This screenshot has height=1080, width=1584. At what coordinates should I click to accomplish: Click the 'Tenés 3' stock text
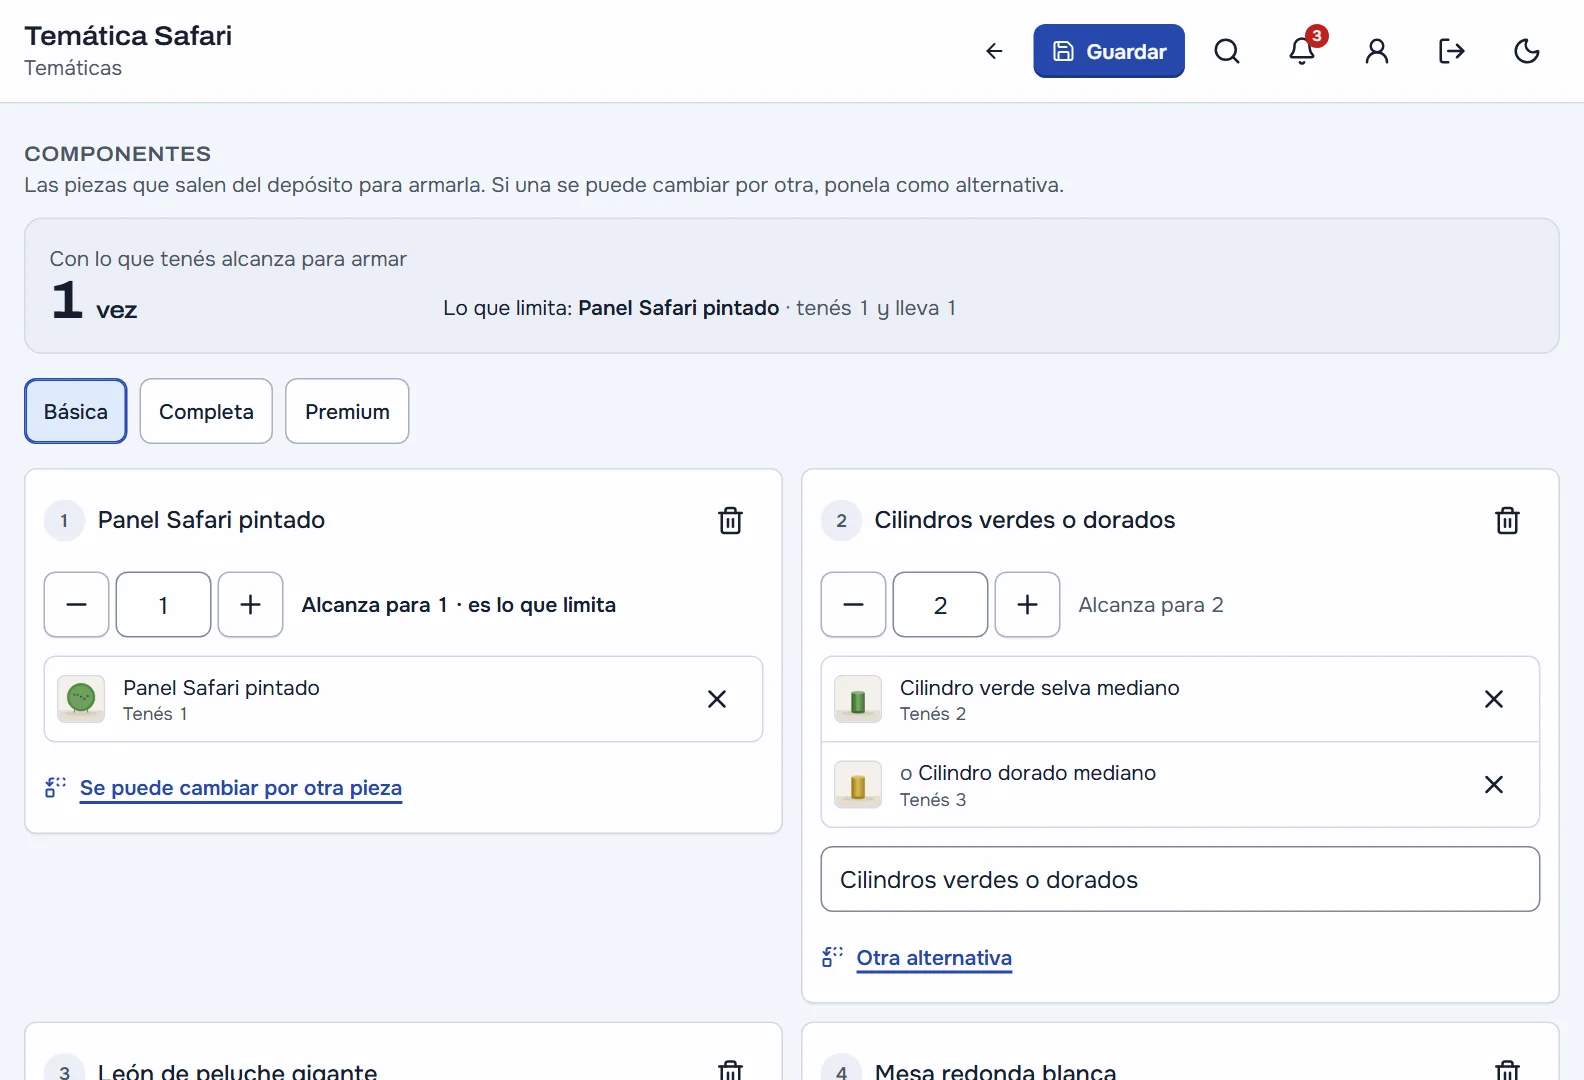[x=933, y=800]
